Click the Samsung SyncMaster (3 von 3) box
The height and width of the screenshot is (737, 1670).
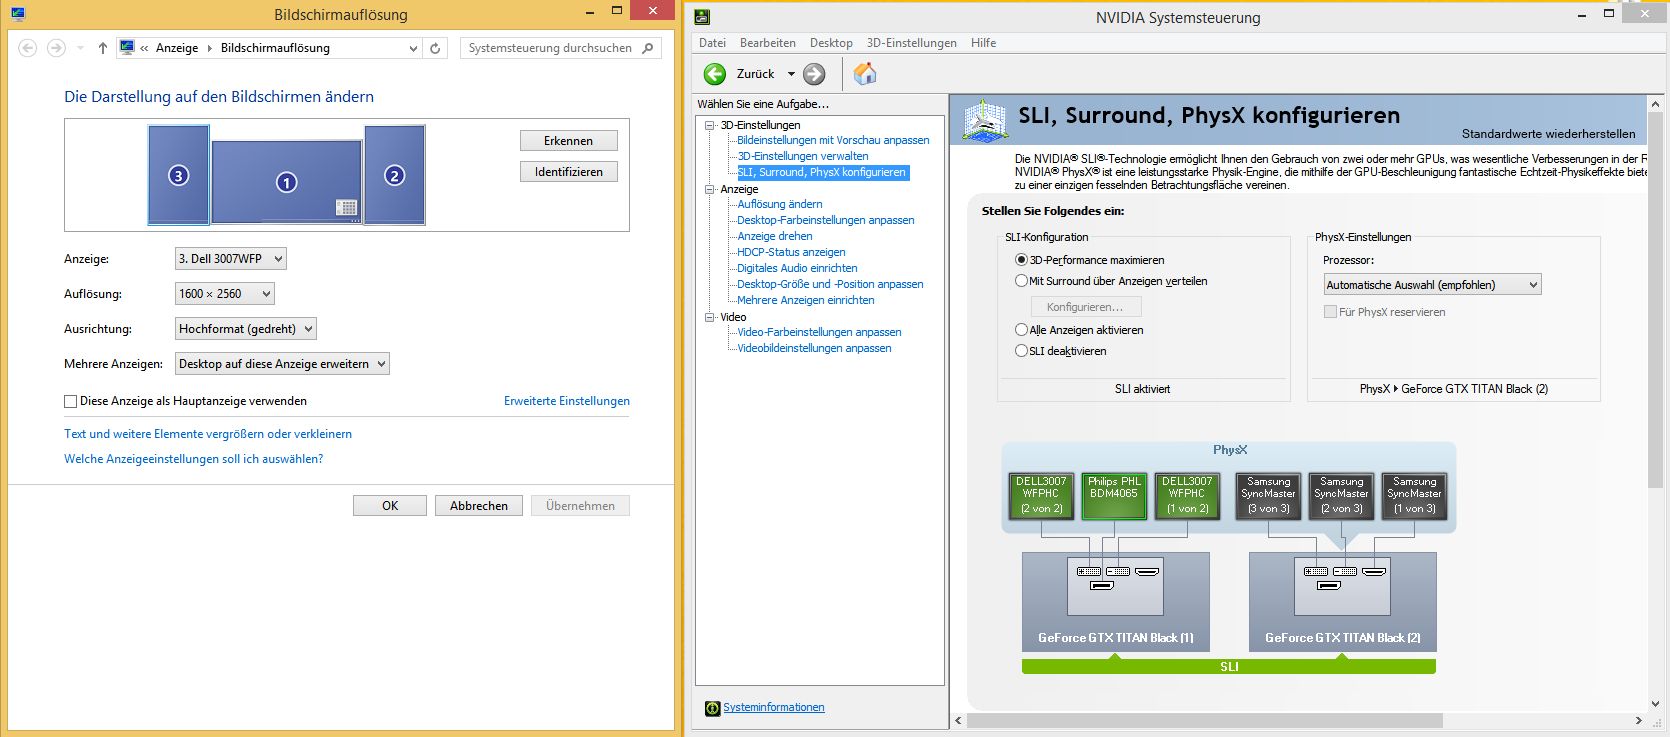(x=1268, y=495)
